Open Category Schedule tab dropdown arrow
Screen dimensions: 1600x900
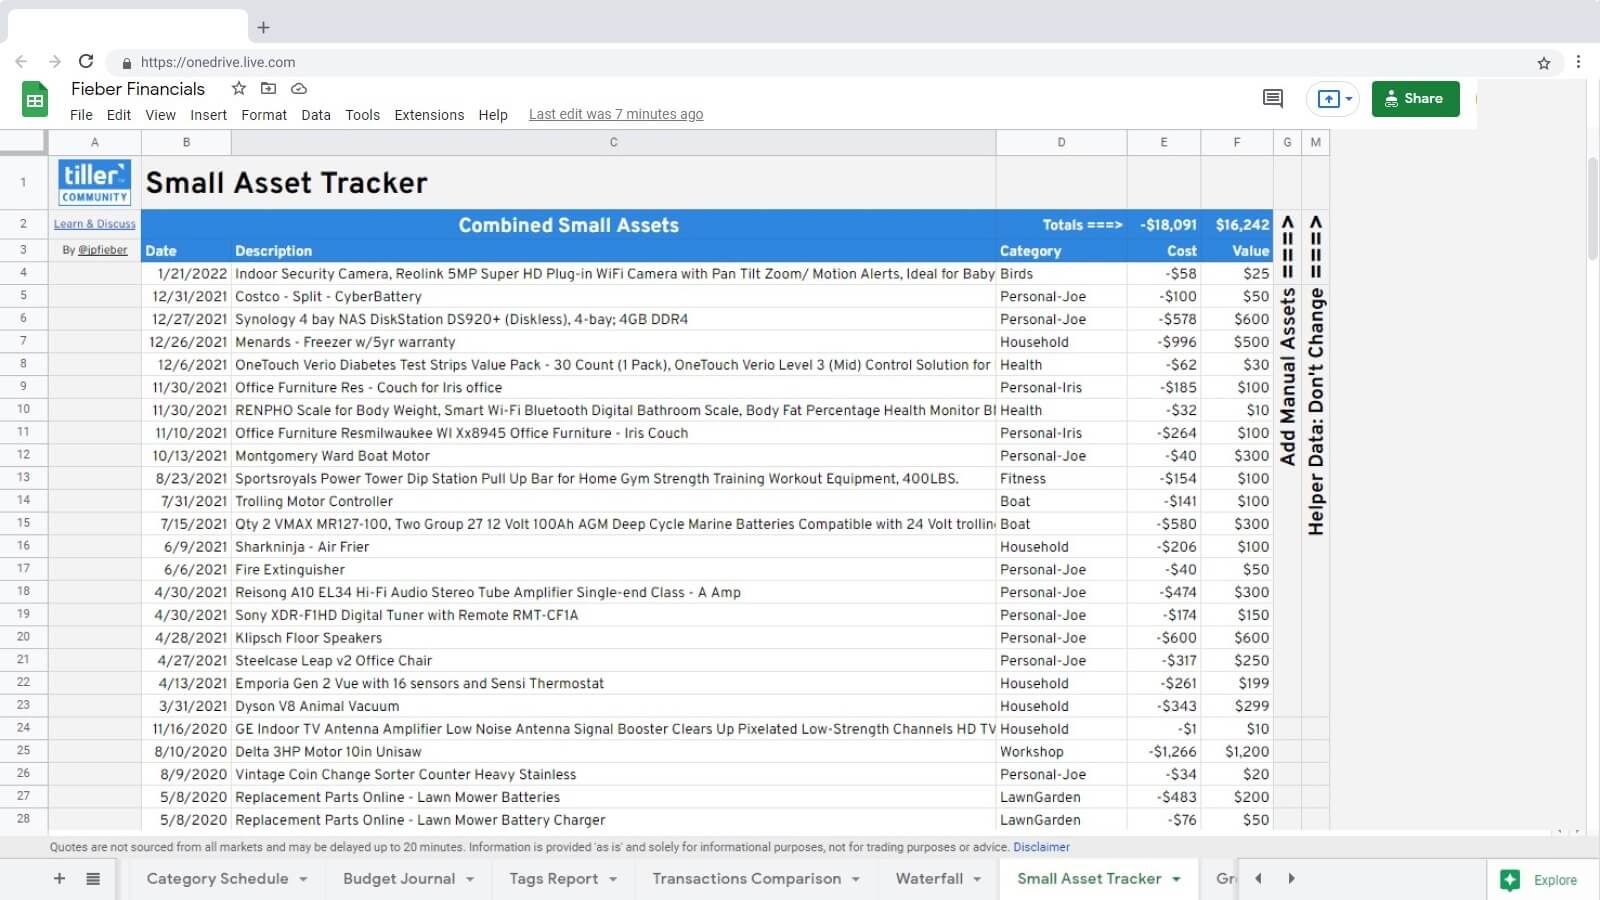point(303,879)
